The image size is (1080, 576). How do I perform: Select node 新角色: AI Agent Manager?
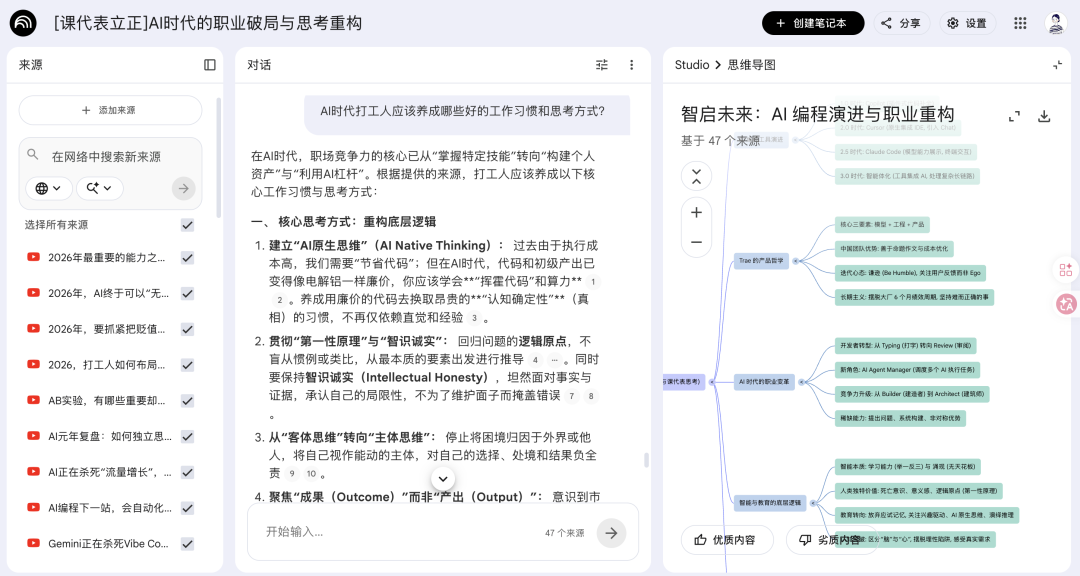pyautogui.click(x=907, y=370)
